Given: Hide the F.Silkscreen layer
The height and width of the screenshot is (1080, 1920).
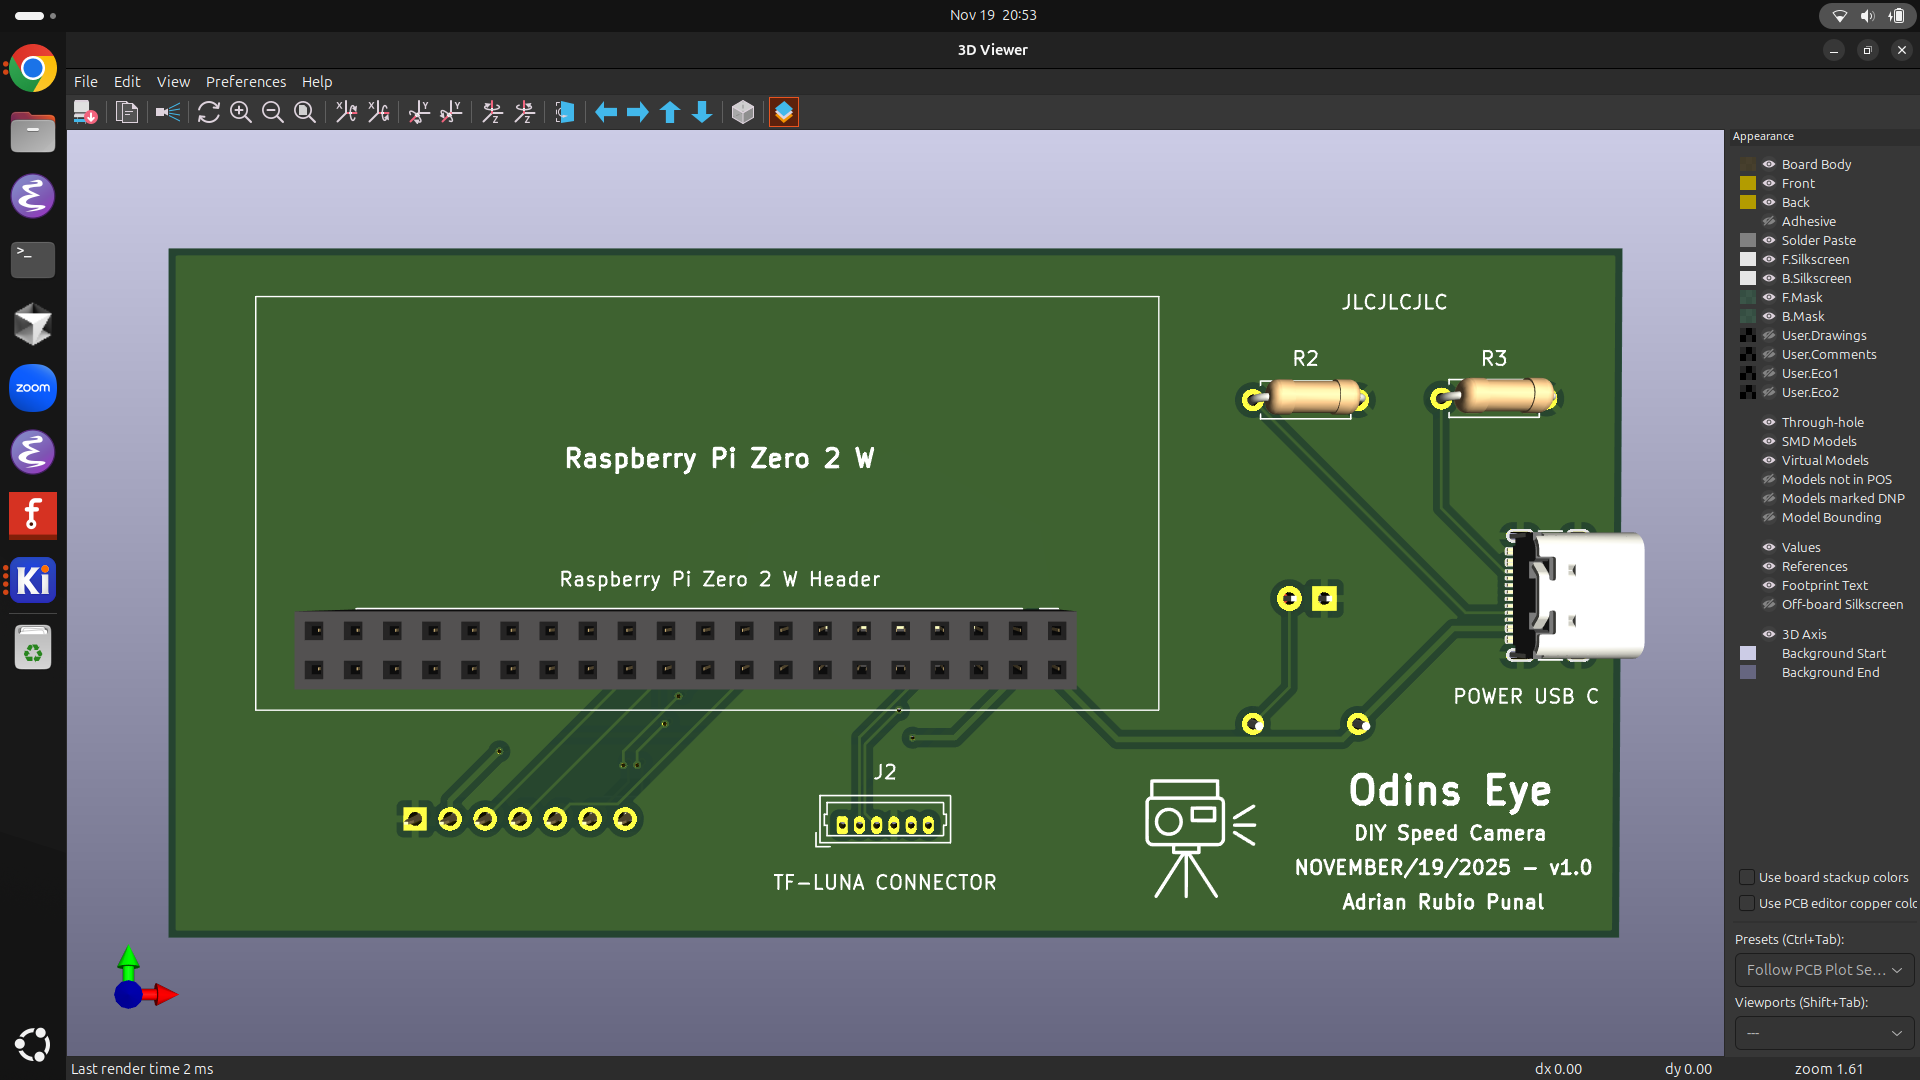Looking at the screenshot, I should pyautogui.click(x=1768, y=259).
